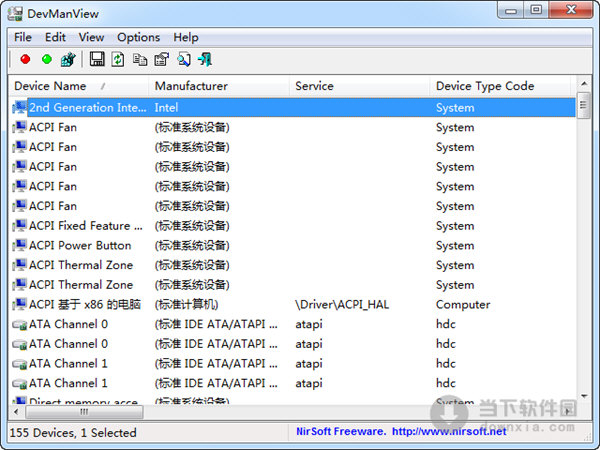Click the 155 Devices, 1 Selected status text
The image size is (600, 450).
(x=73, y=433)
